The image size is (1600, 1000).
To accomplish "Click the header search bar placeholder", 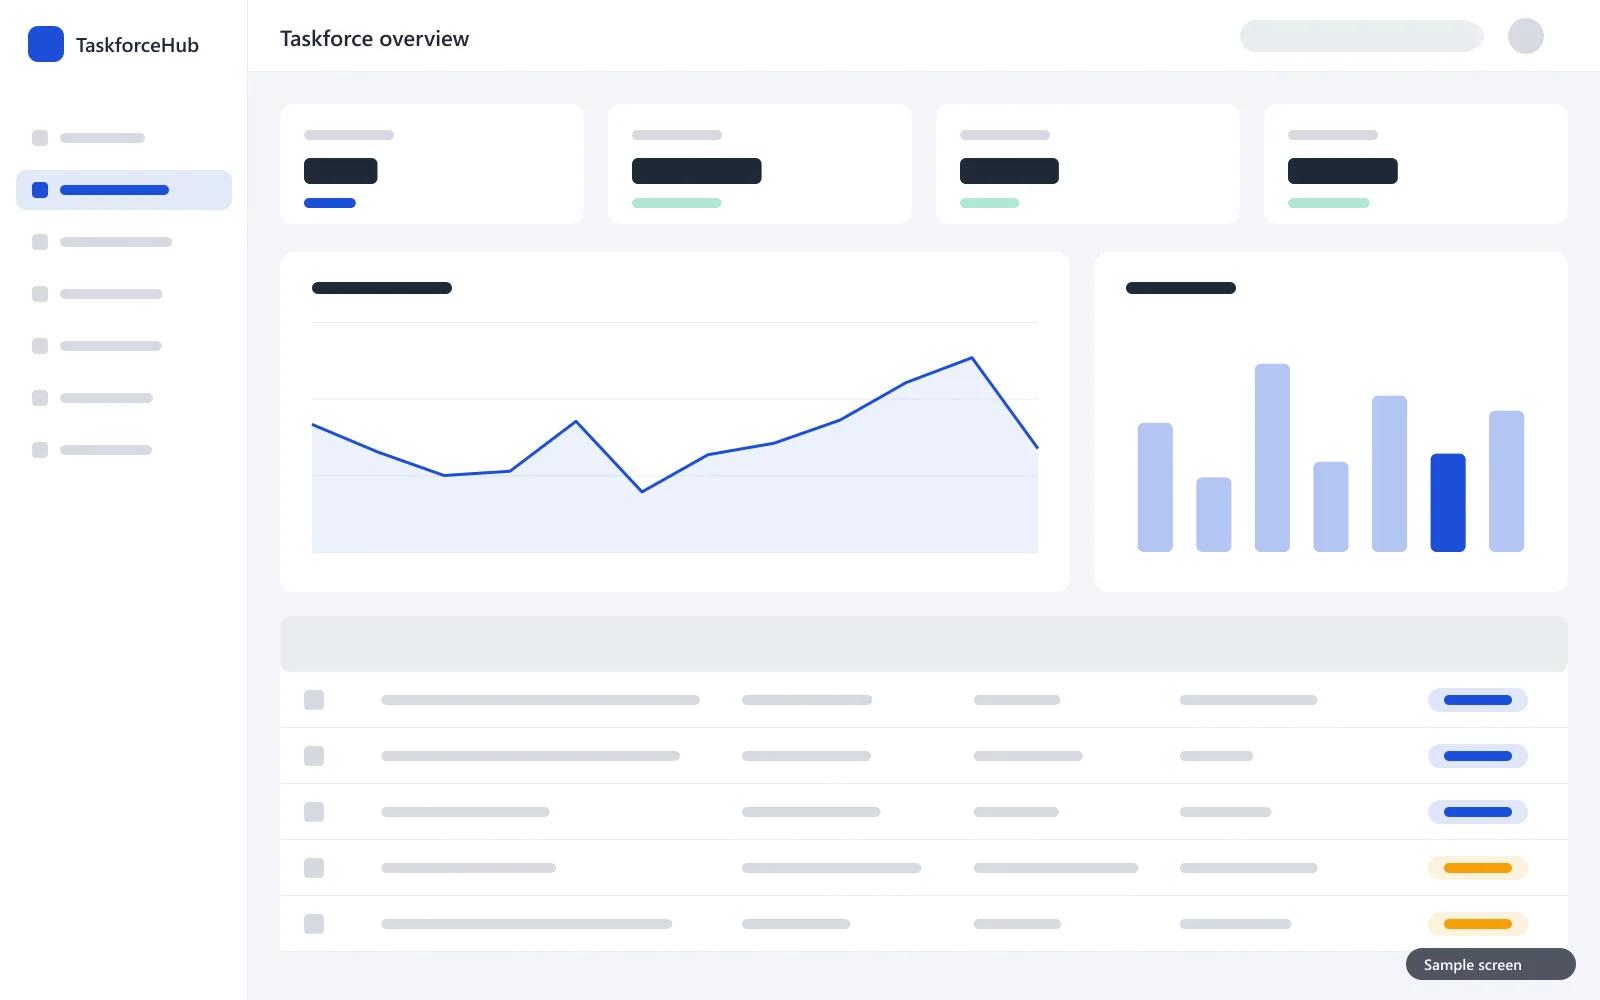I will [1361, 36].
